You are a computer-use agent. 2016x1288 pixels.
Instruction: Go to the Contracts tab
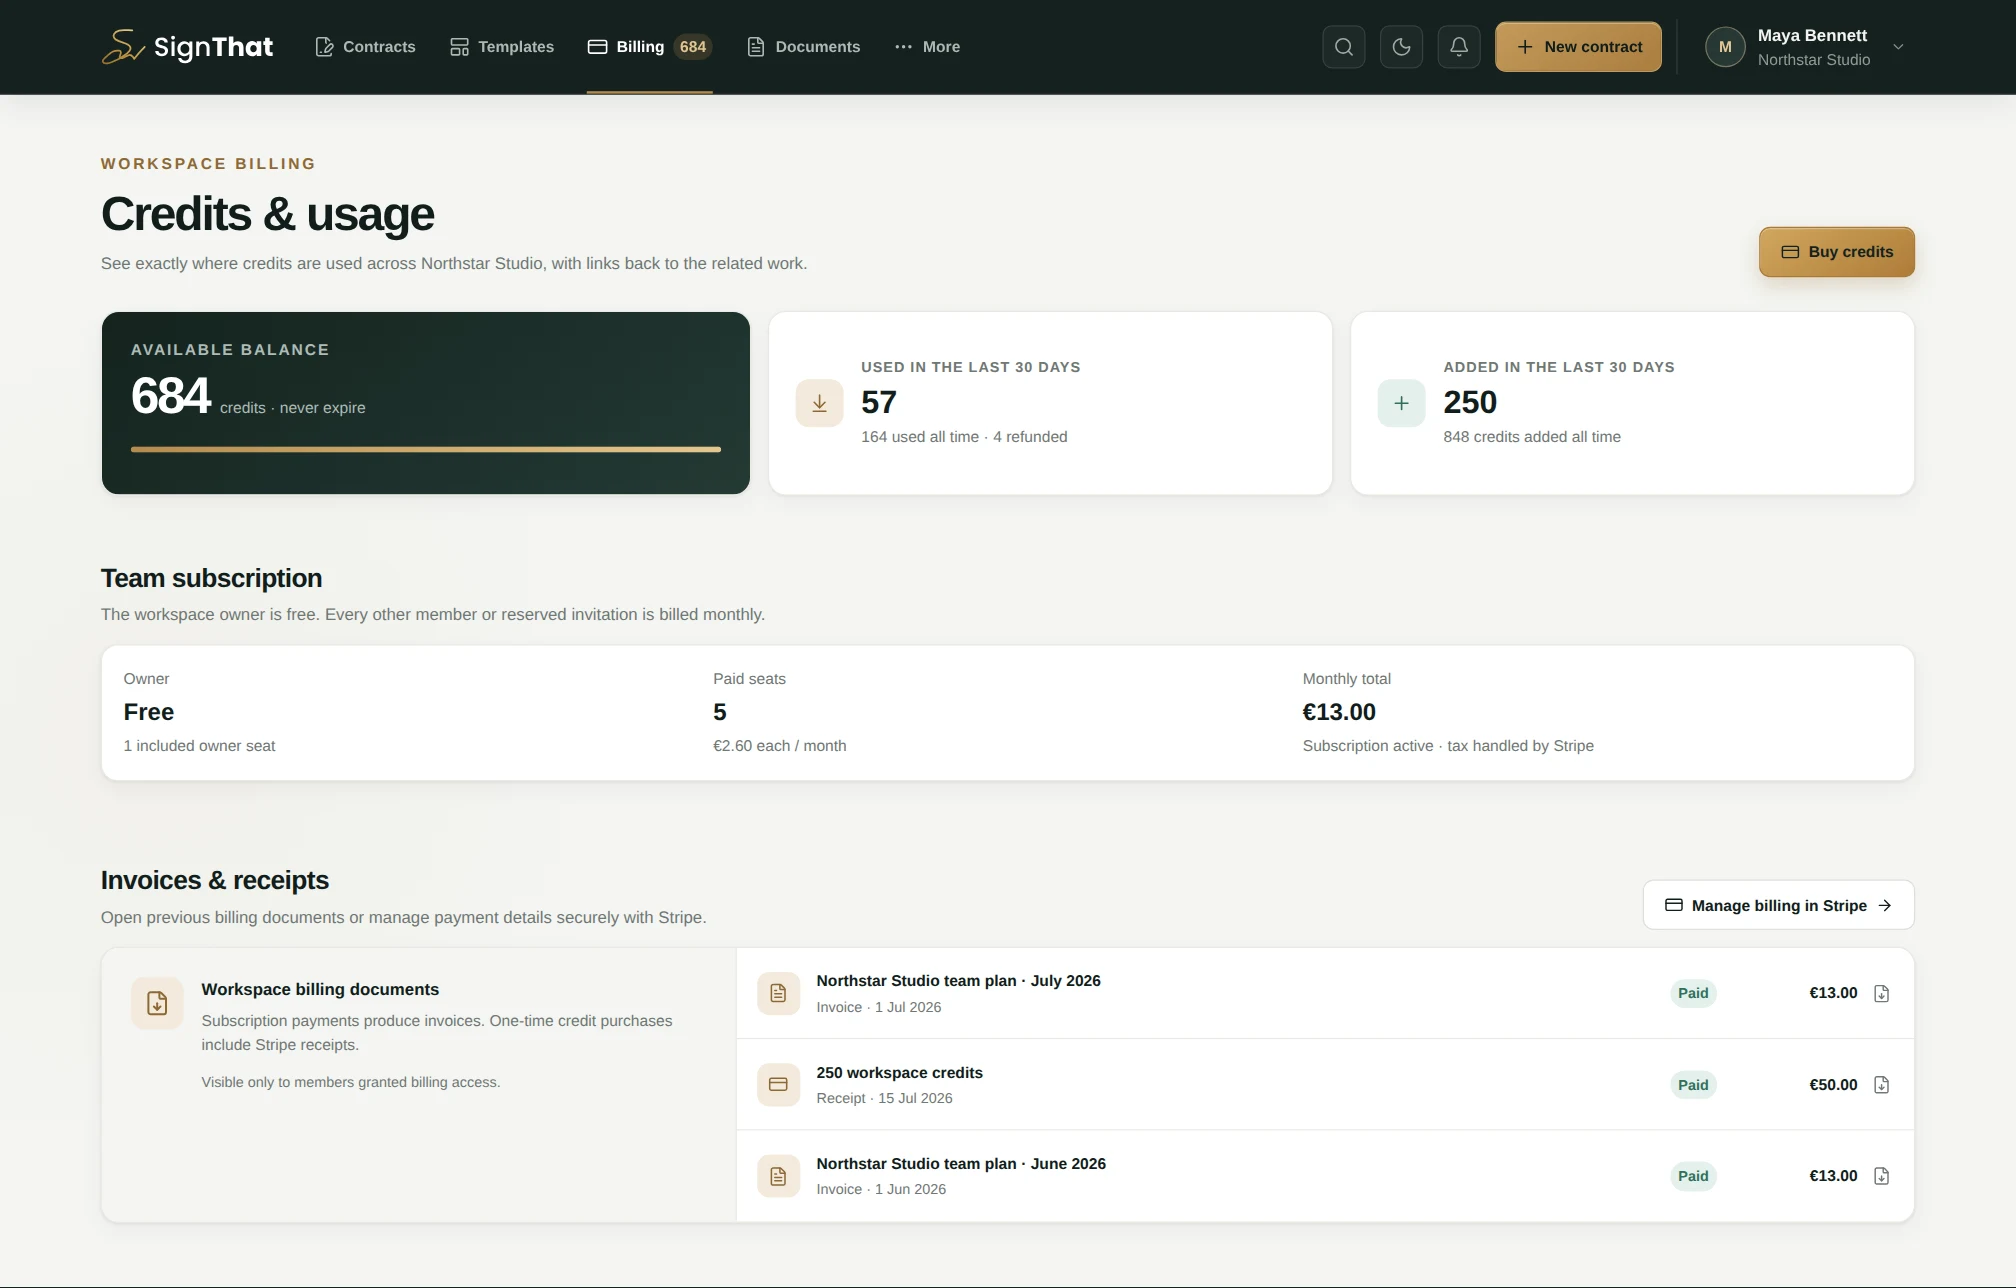365,47
